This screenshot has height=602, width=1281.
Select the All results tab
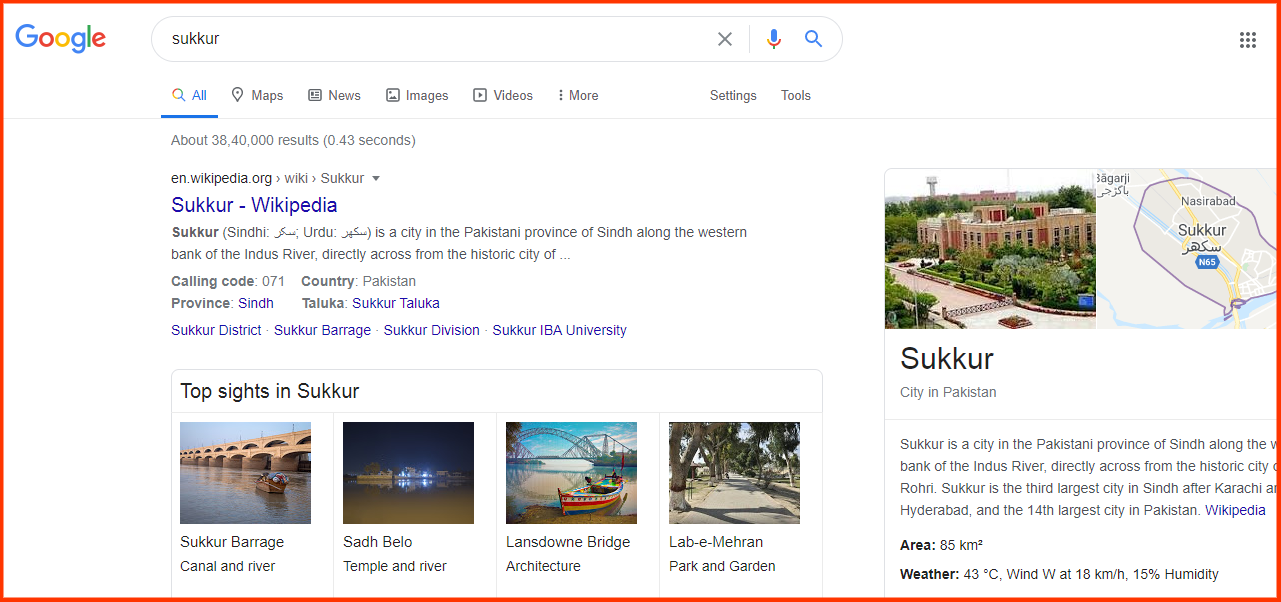[189, 96]
